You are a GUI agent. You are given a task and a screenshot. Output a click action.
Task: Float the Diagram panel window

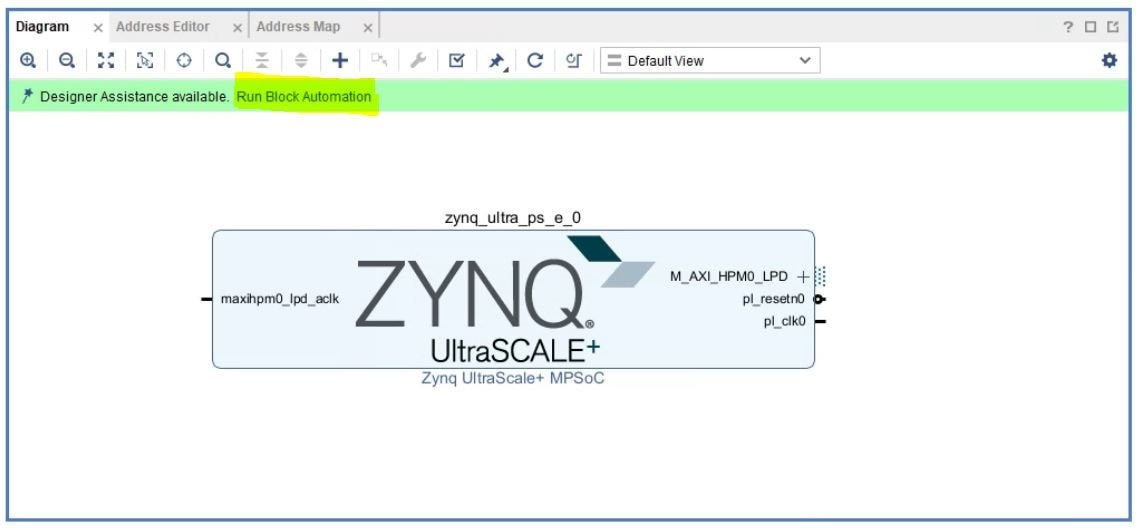click(1113, 27)
